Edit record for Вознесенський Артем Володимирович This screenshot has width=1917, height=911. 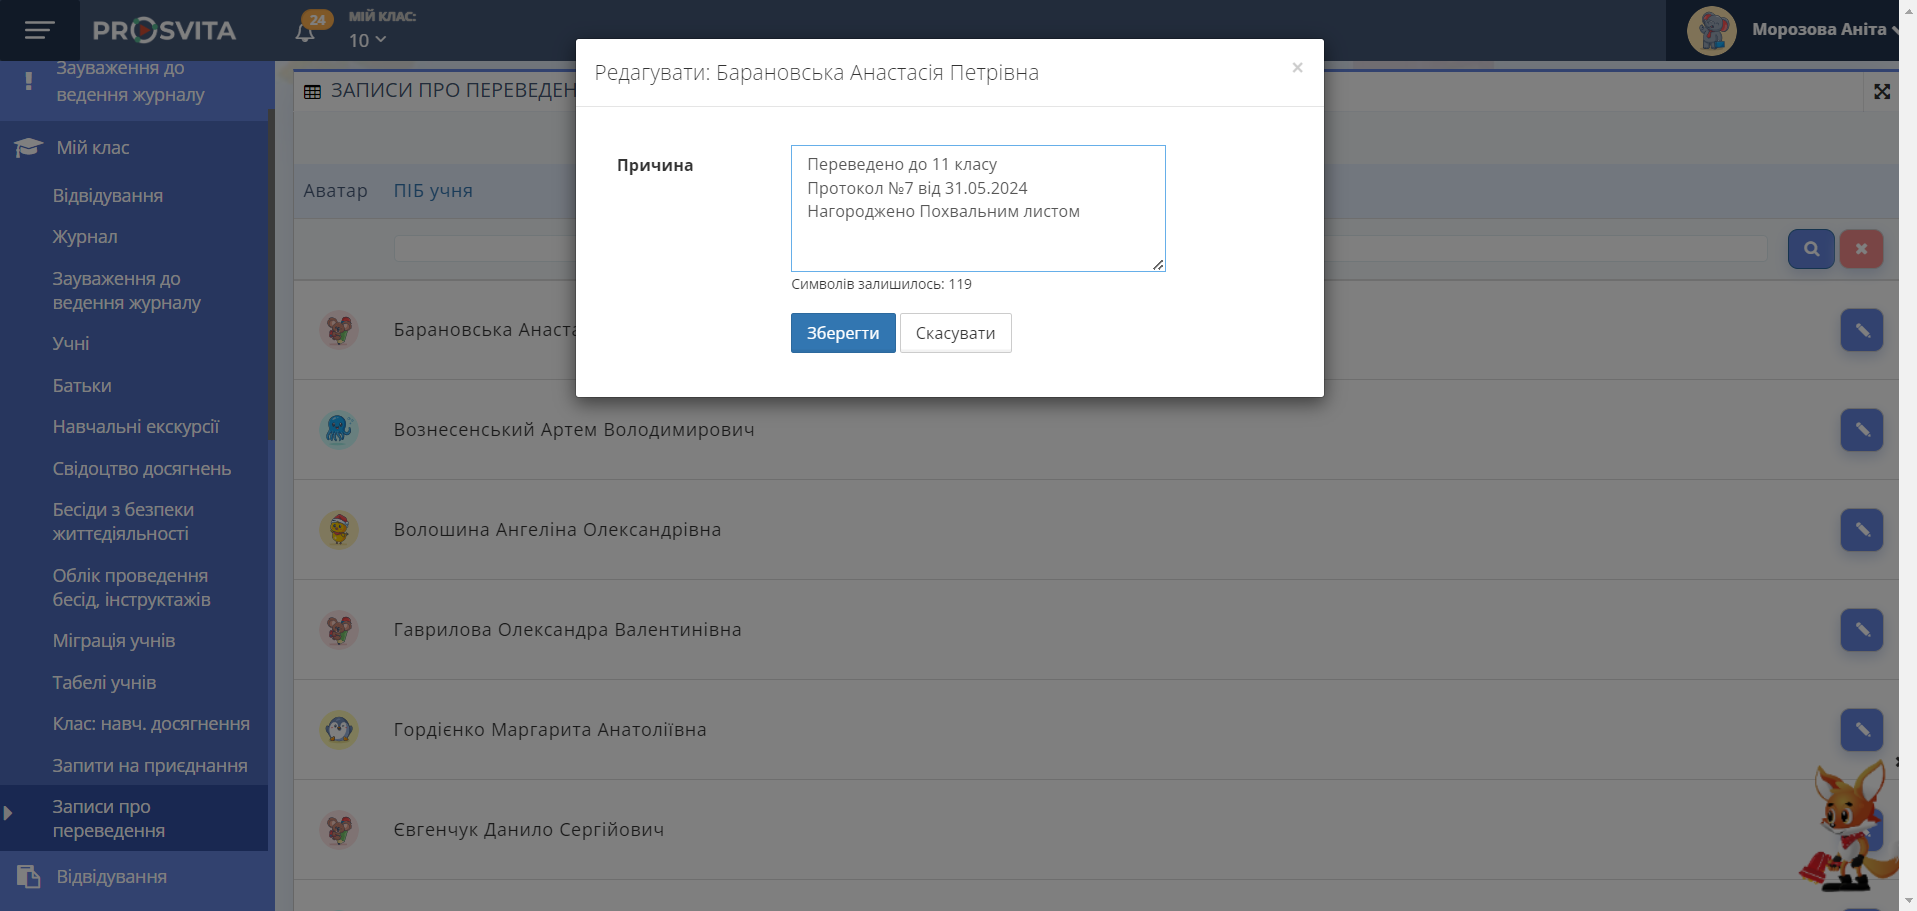coord(1861,430)
